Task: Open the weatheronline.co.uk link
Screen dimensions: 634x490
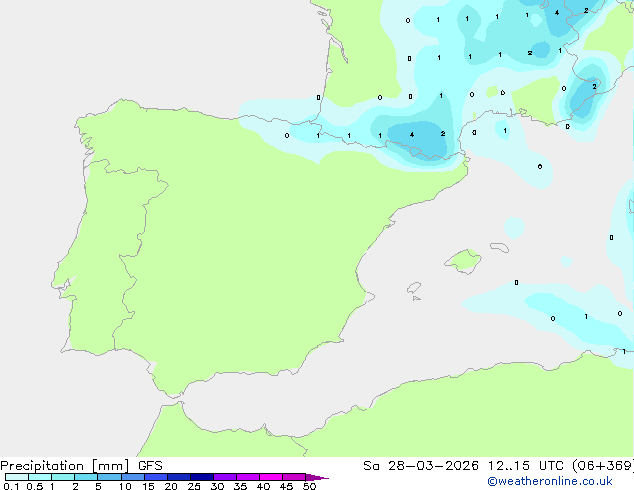Action: 550,481
